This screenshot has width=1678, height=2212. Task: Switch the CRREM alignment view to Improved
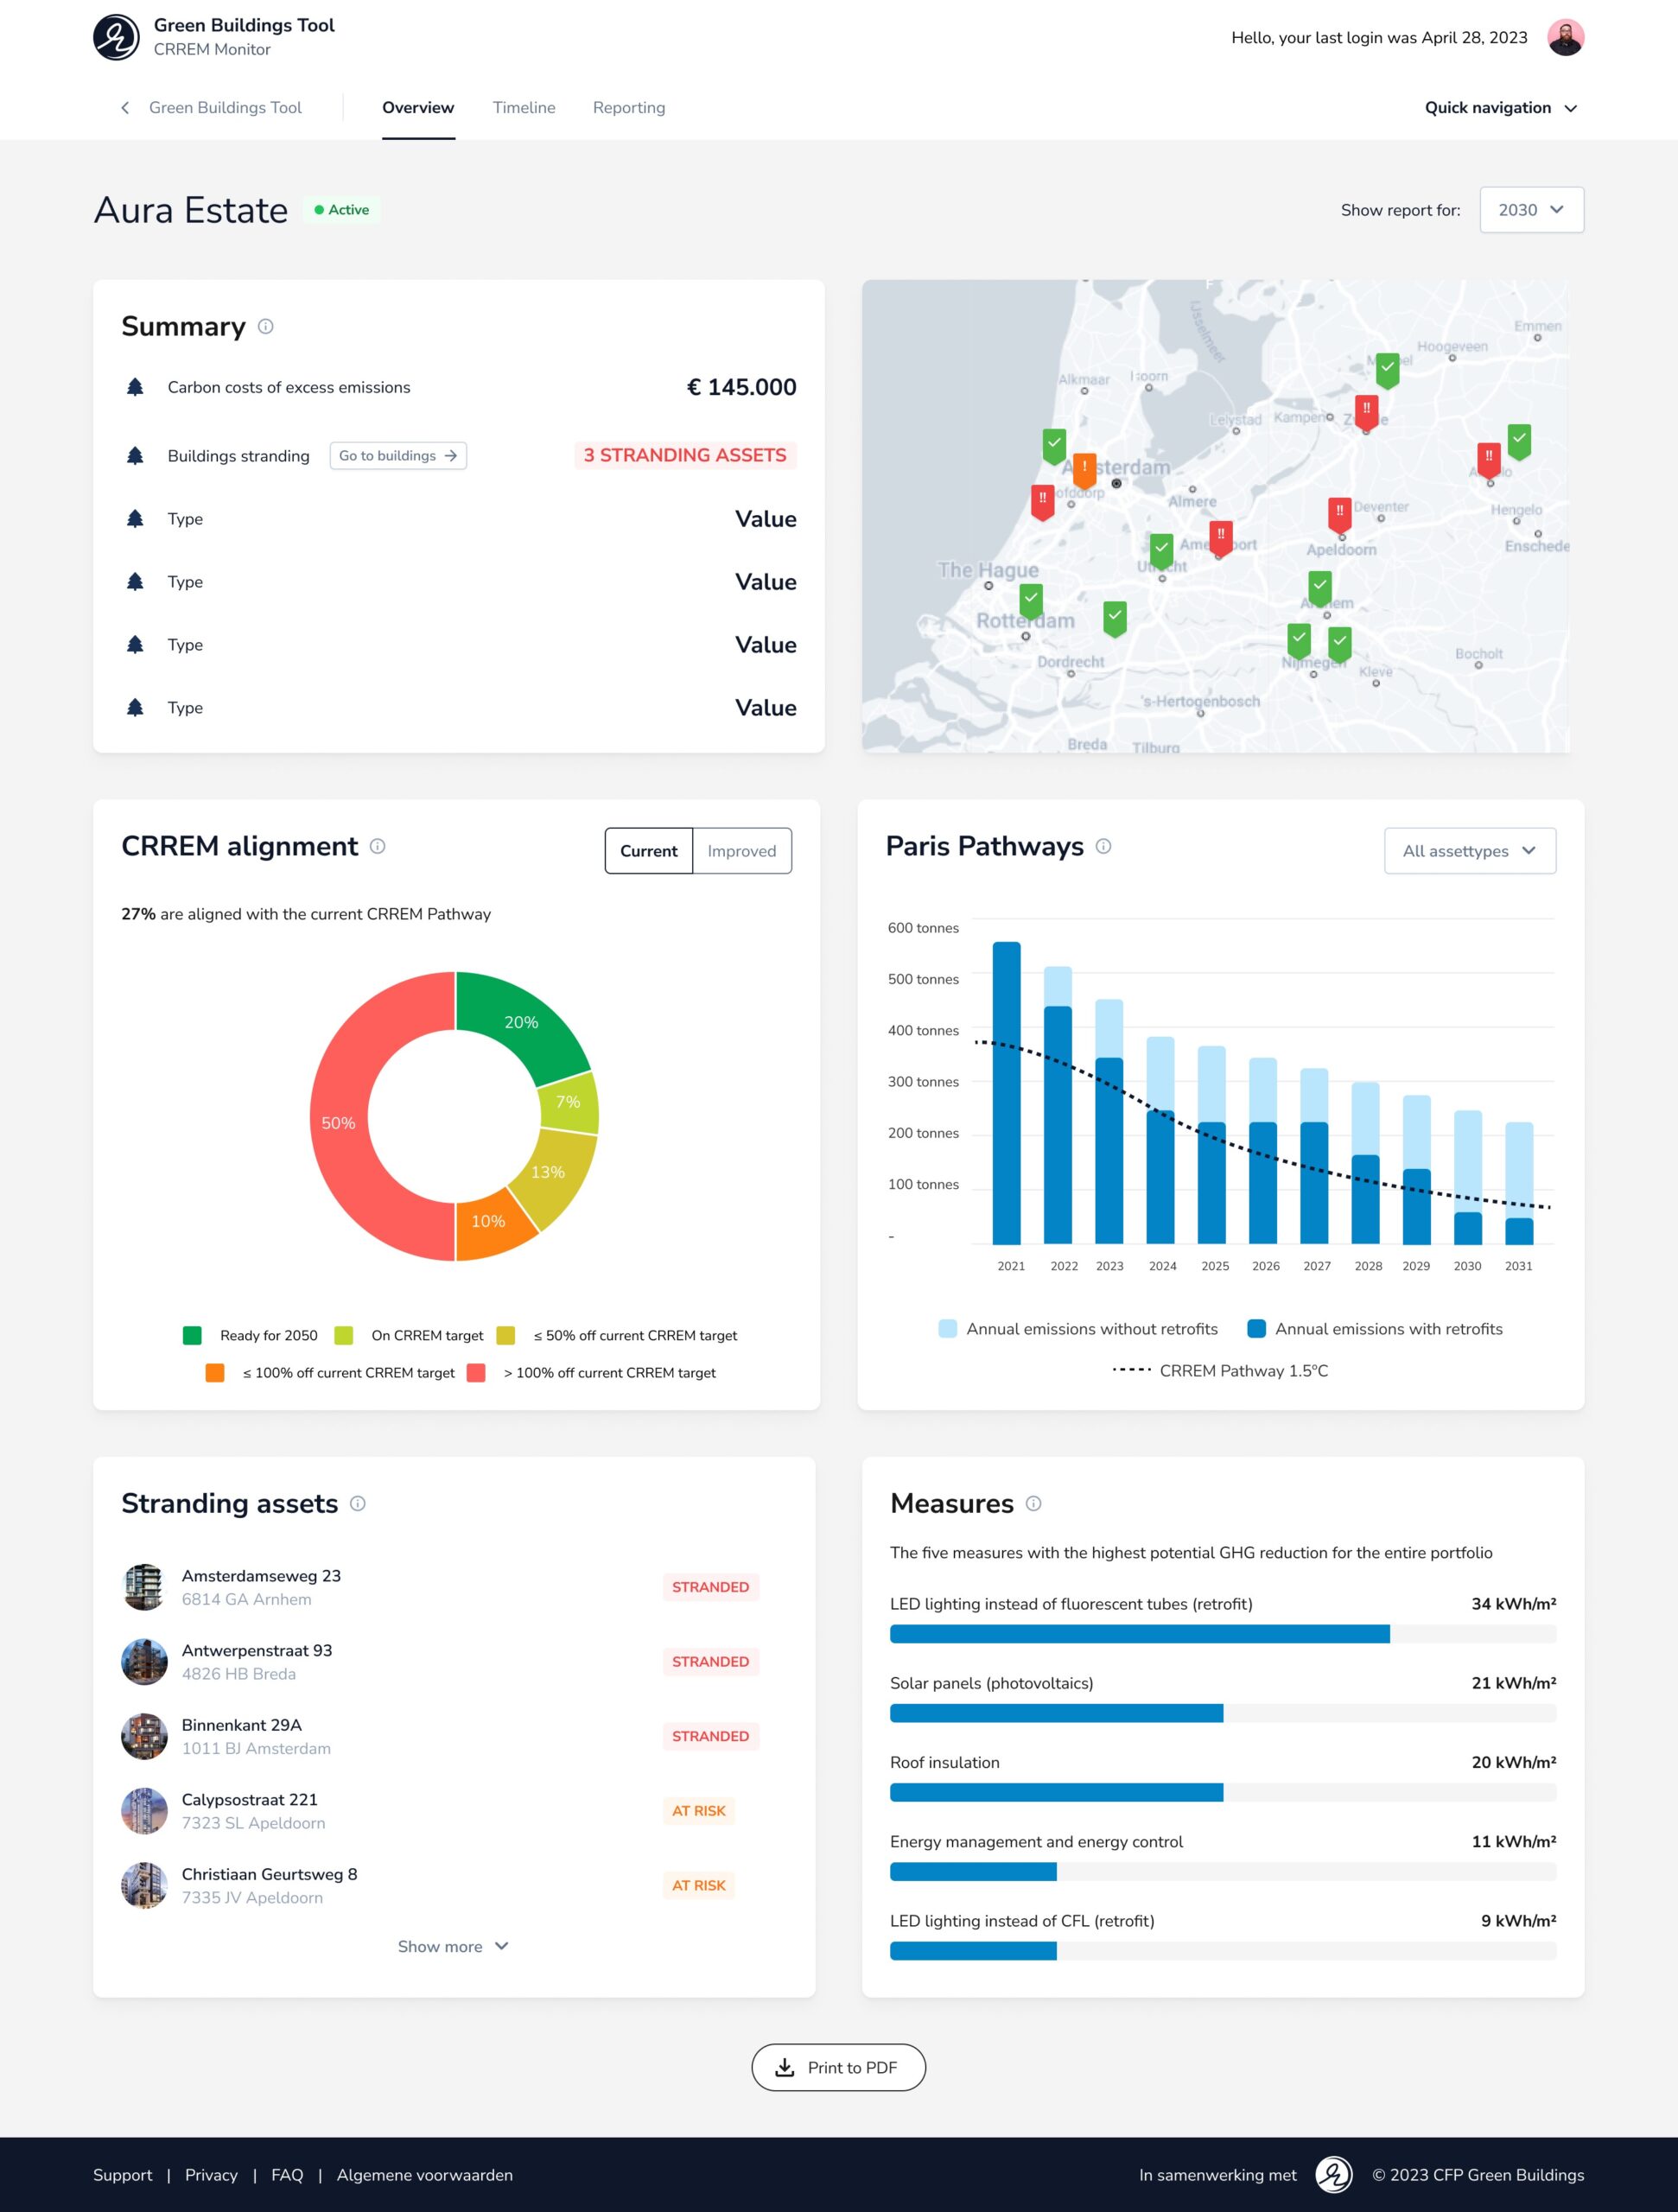coord(741,851)
